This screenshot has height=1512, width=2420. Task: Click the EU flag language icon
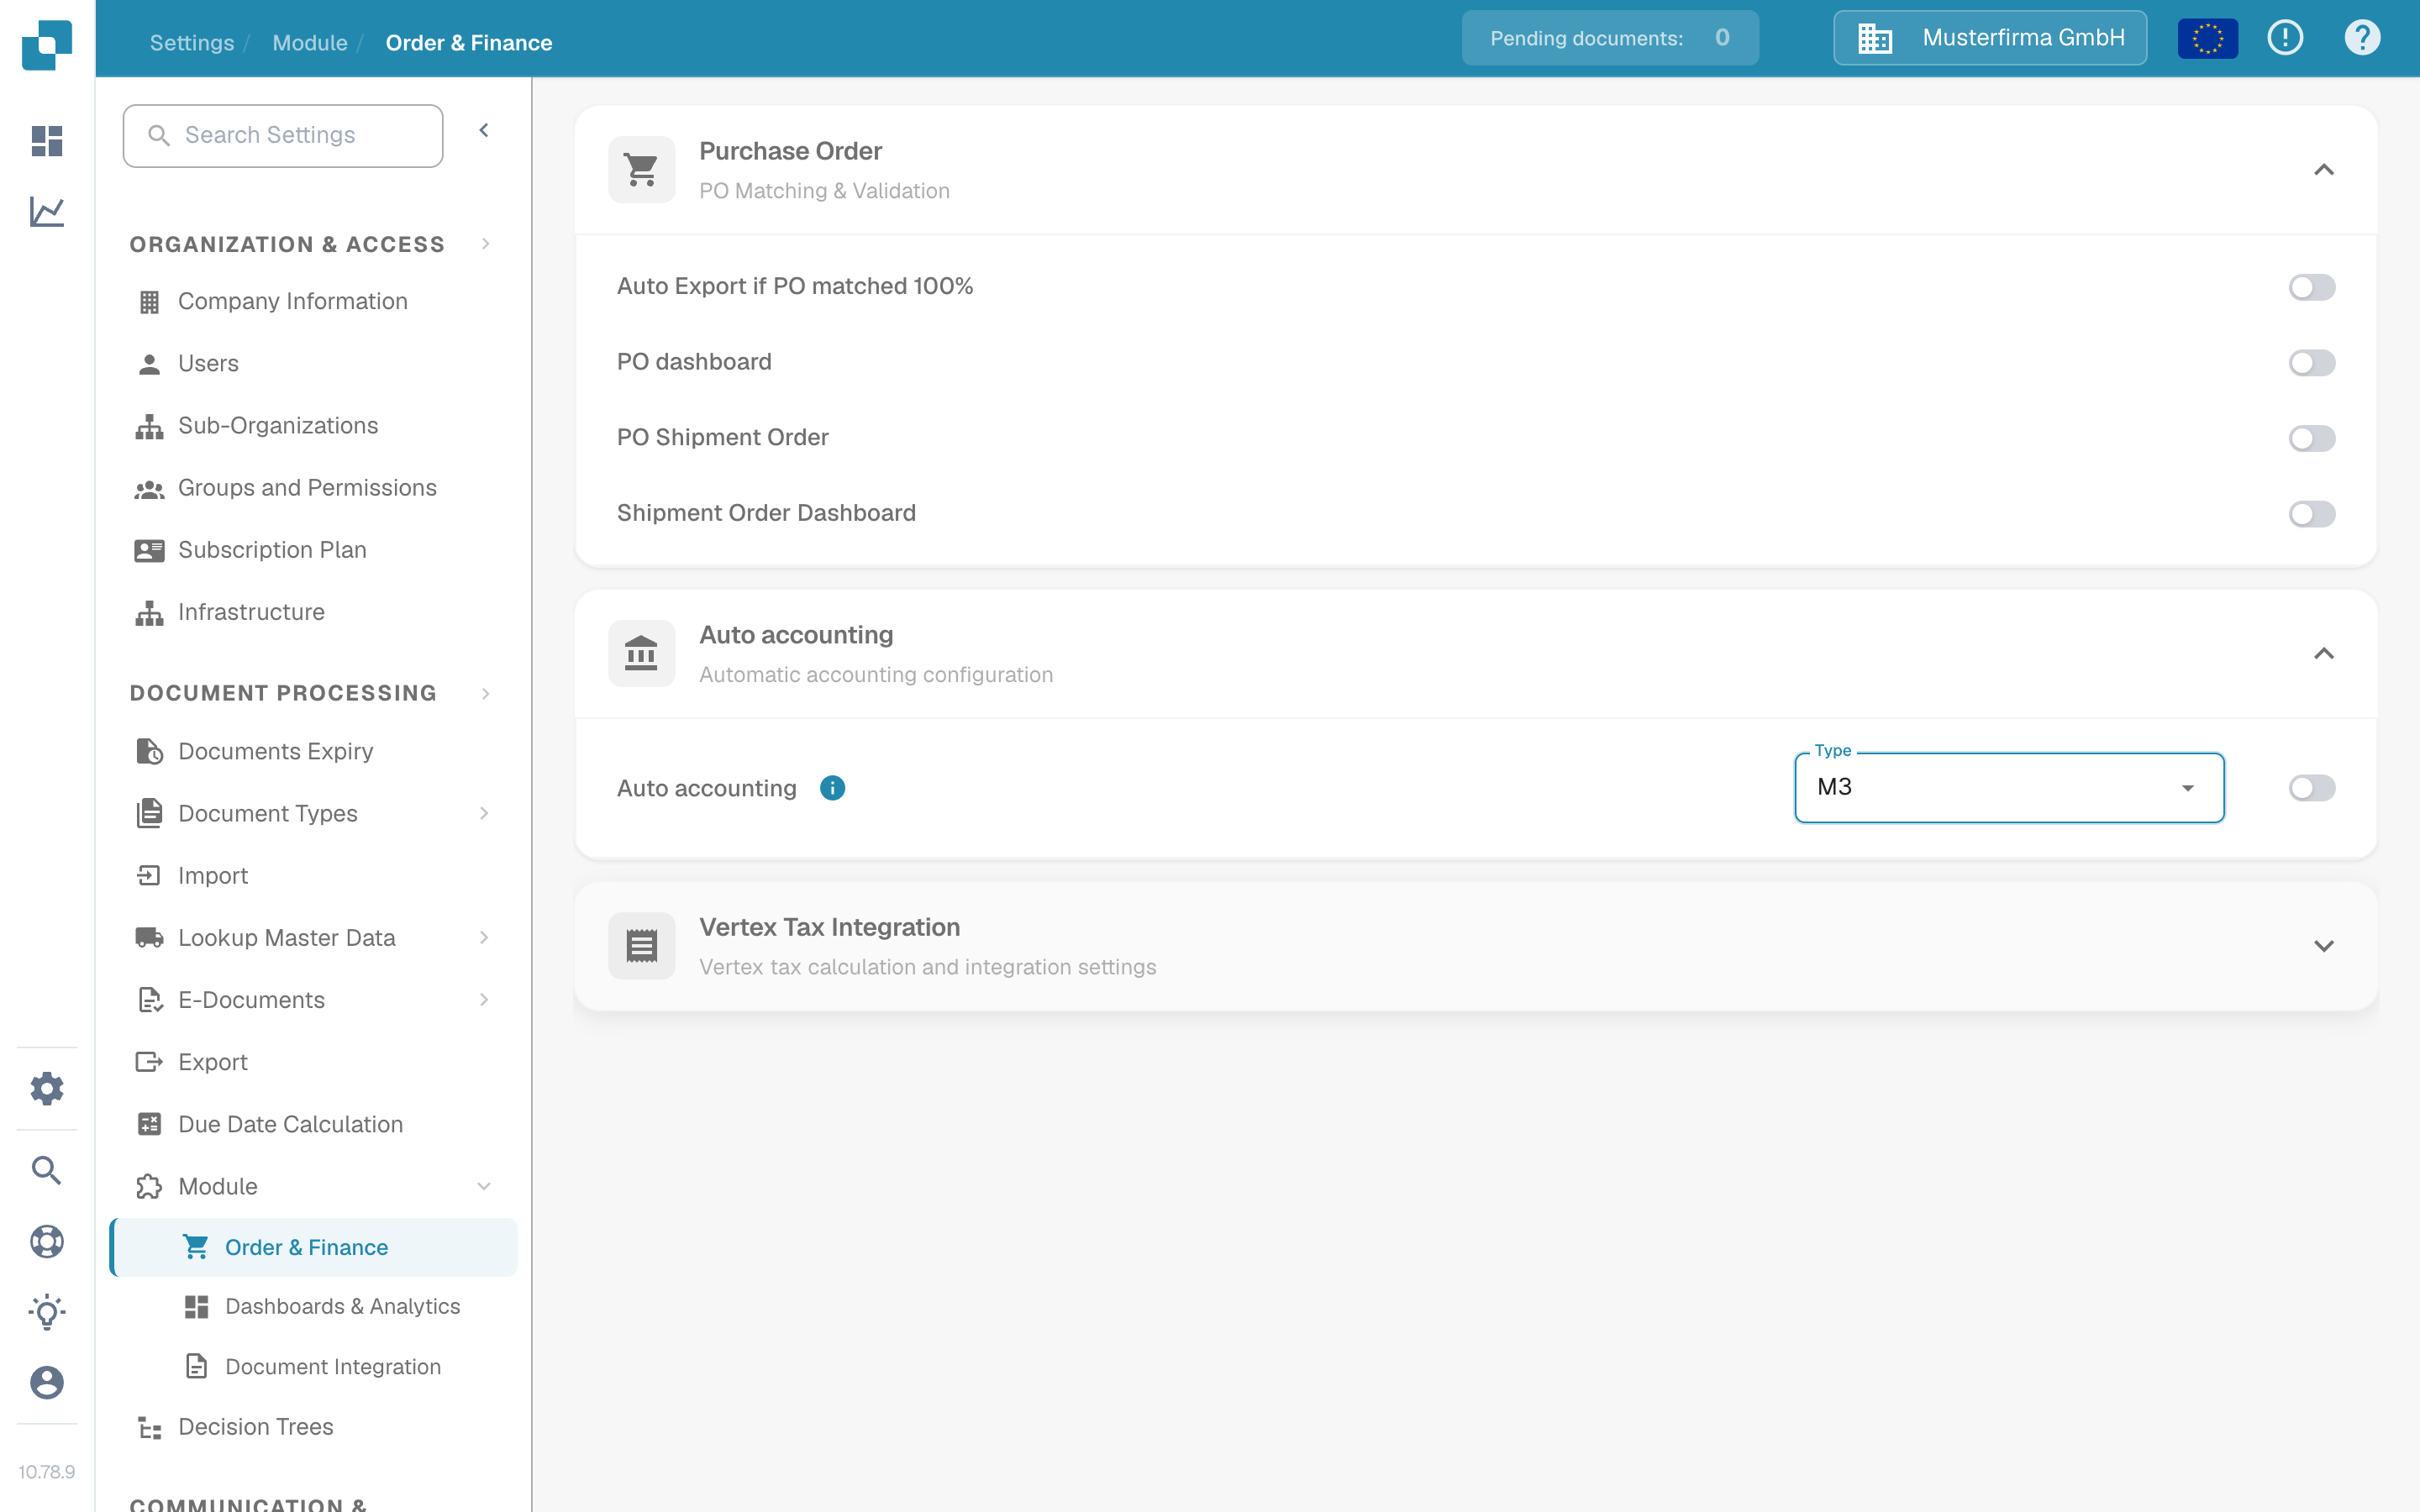click(2207, 38)
